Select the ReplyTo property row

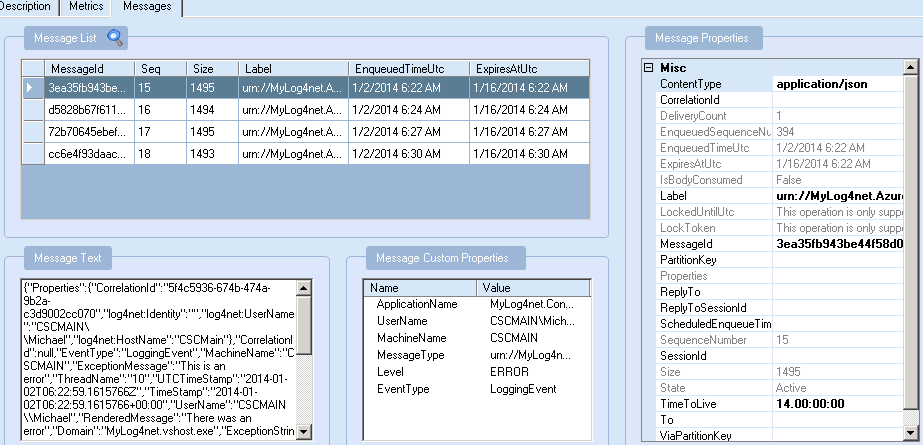pos(781,292)
